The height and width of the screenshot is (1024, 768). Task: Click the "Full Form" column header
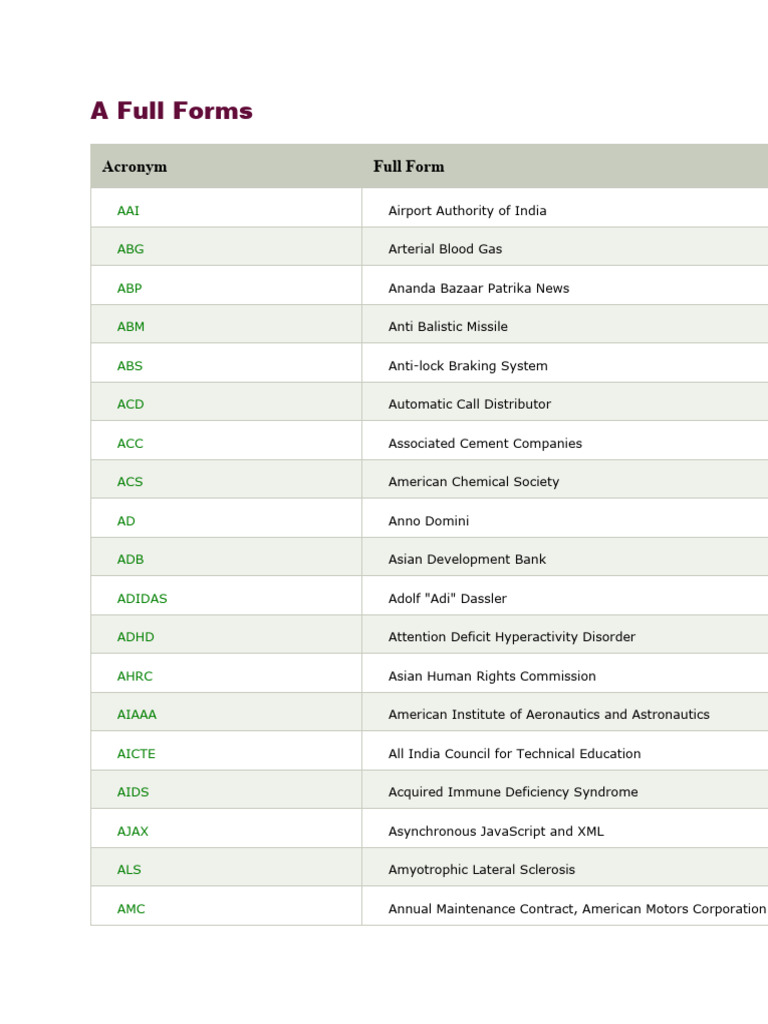click(408, 166)
